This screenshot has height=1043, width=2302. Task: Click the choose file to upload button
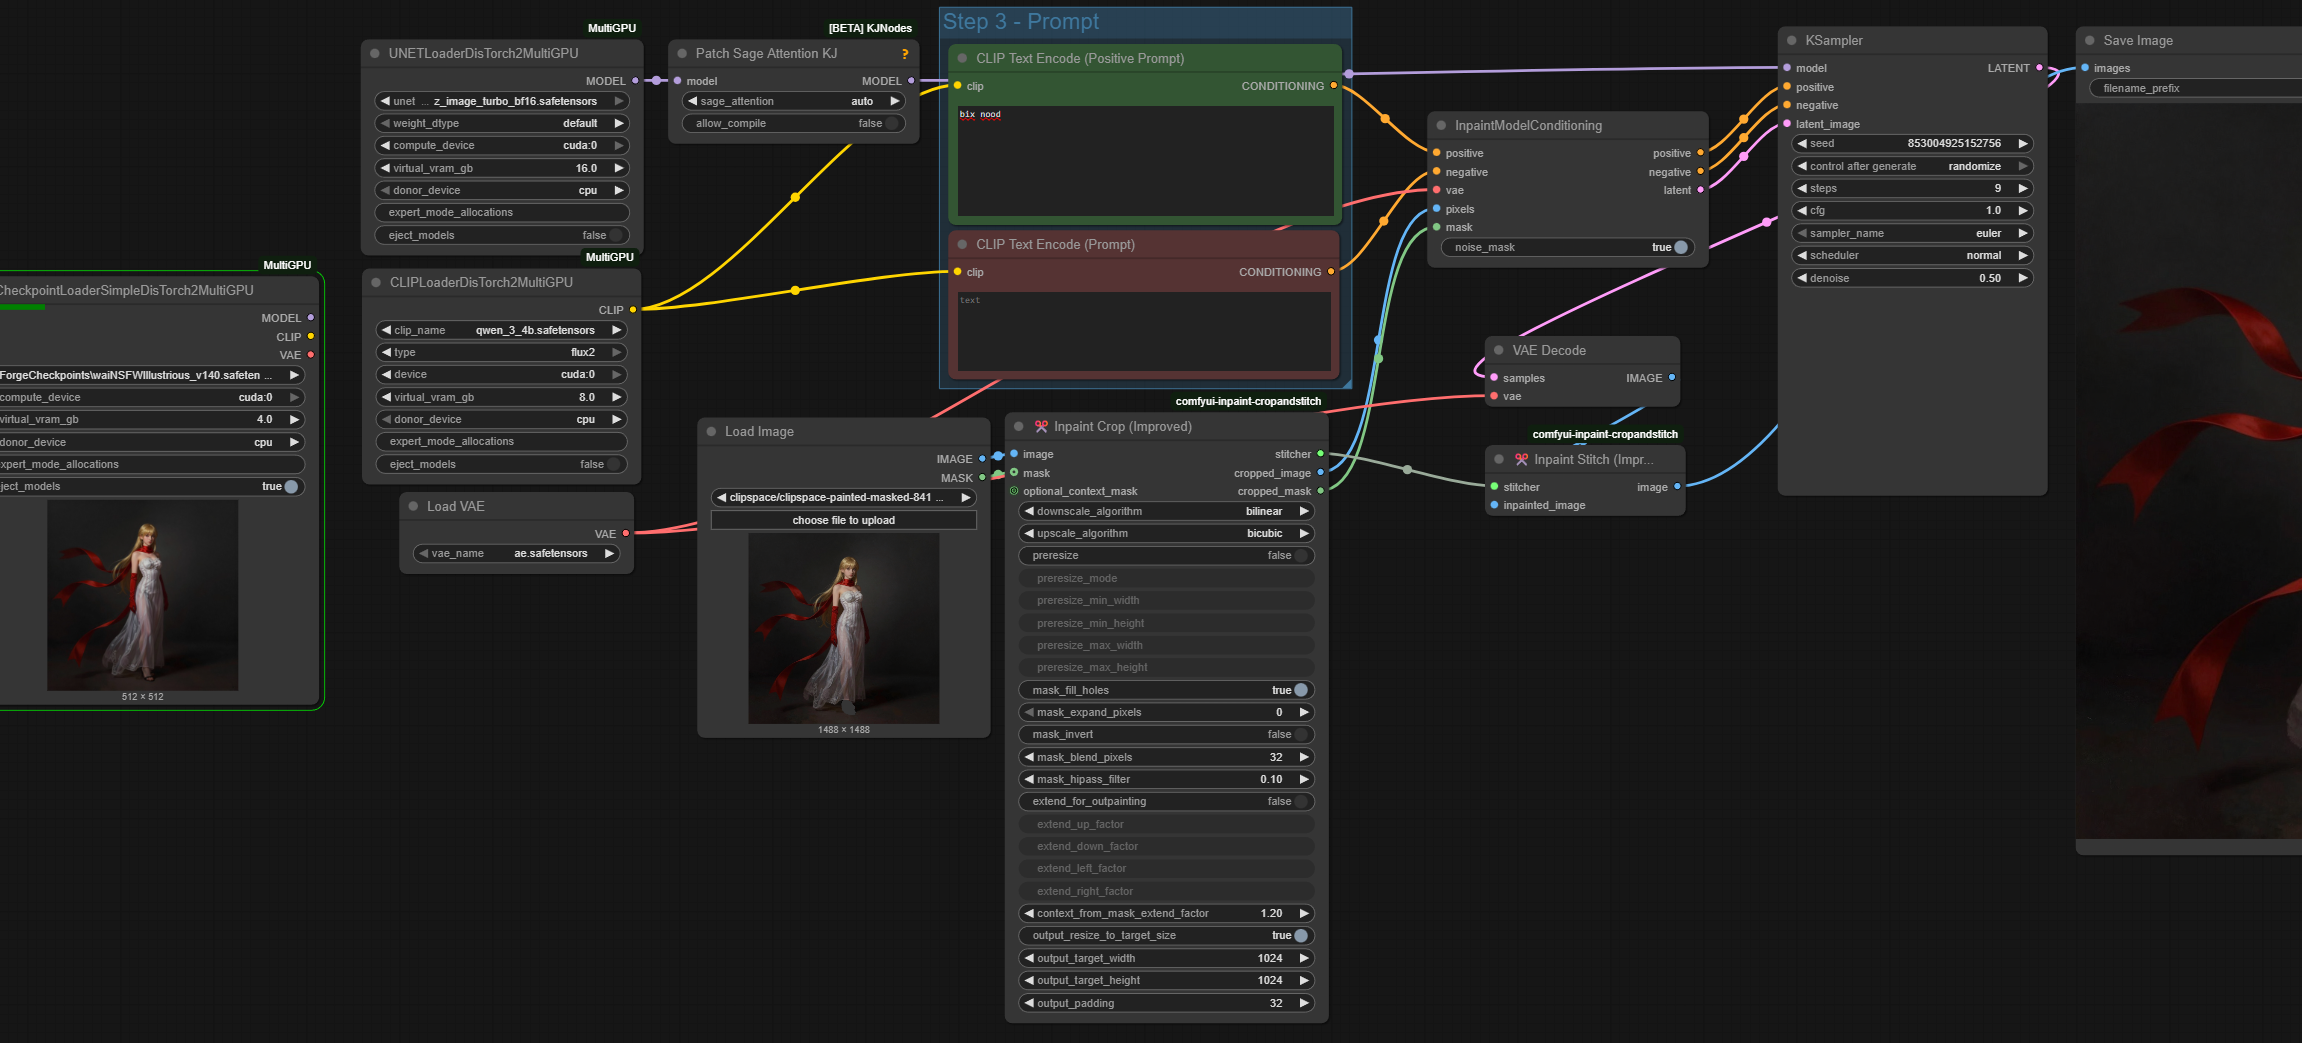(844, 521)
